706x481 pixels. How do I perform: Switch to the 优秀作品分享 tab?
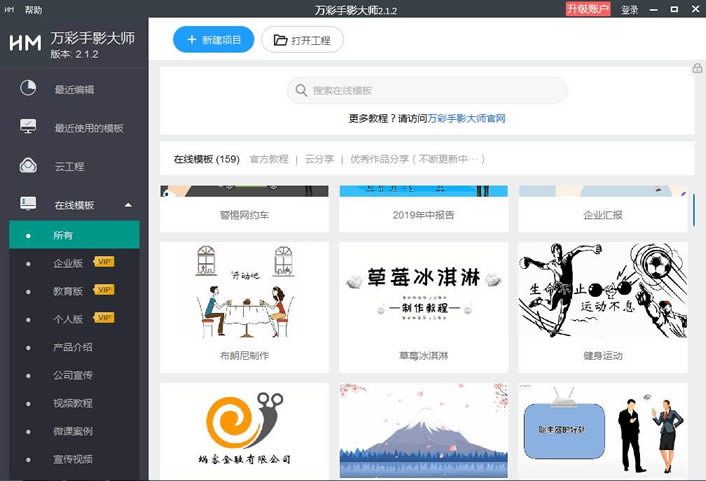(417, 159)
